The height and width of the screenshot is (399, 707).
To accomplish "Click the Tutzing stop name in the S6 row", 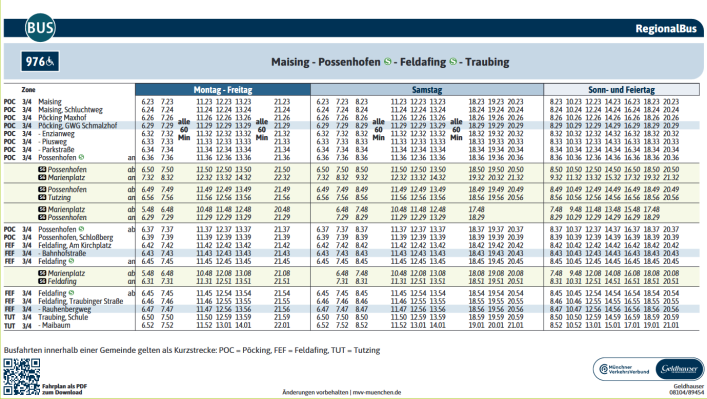I will coord(59,197).
